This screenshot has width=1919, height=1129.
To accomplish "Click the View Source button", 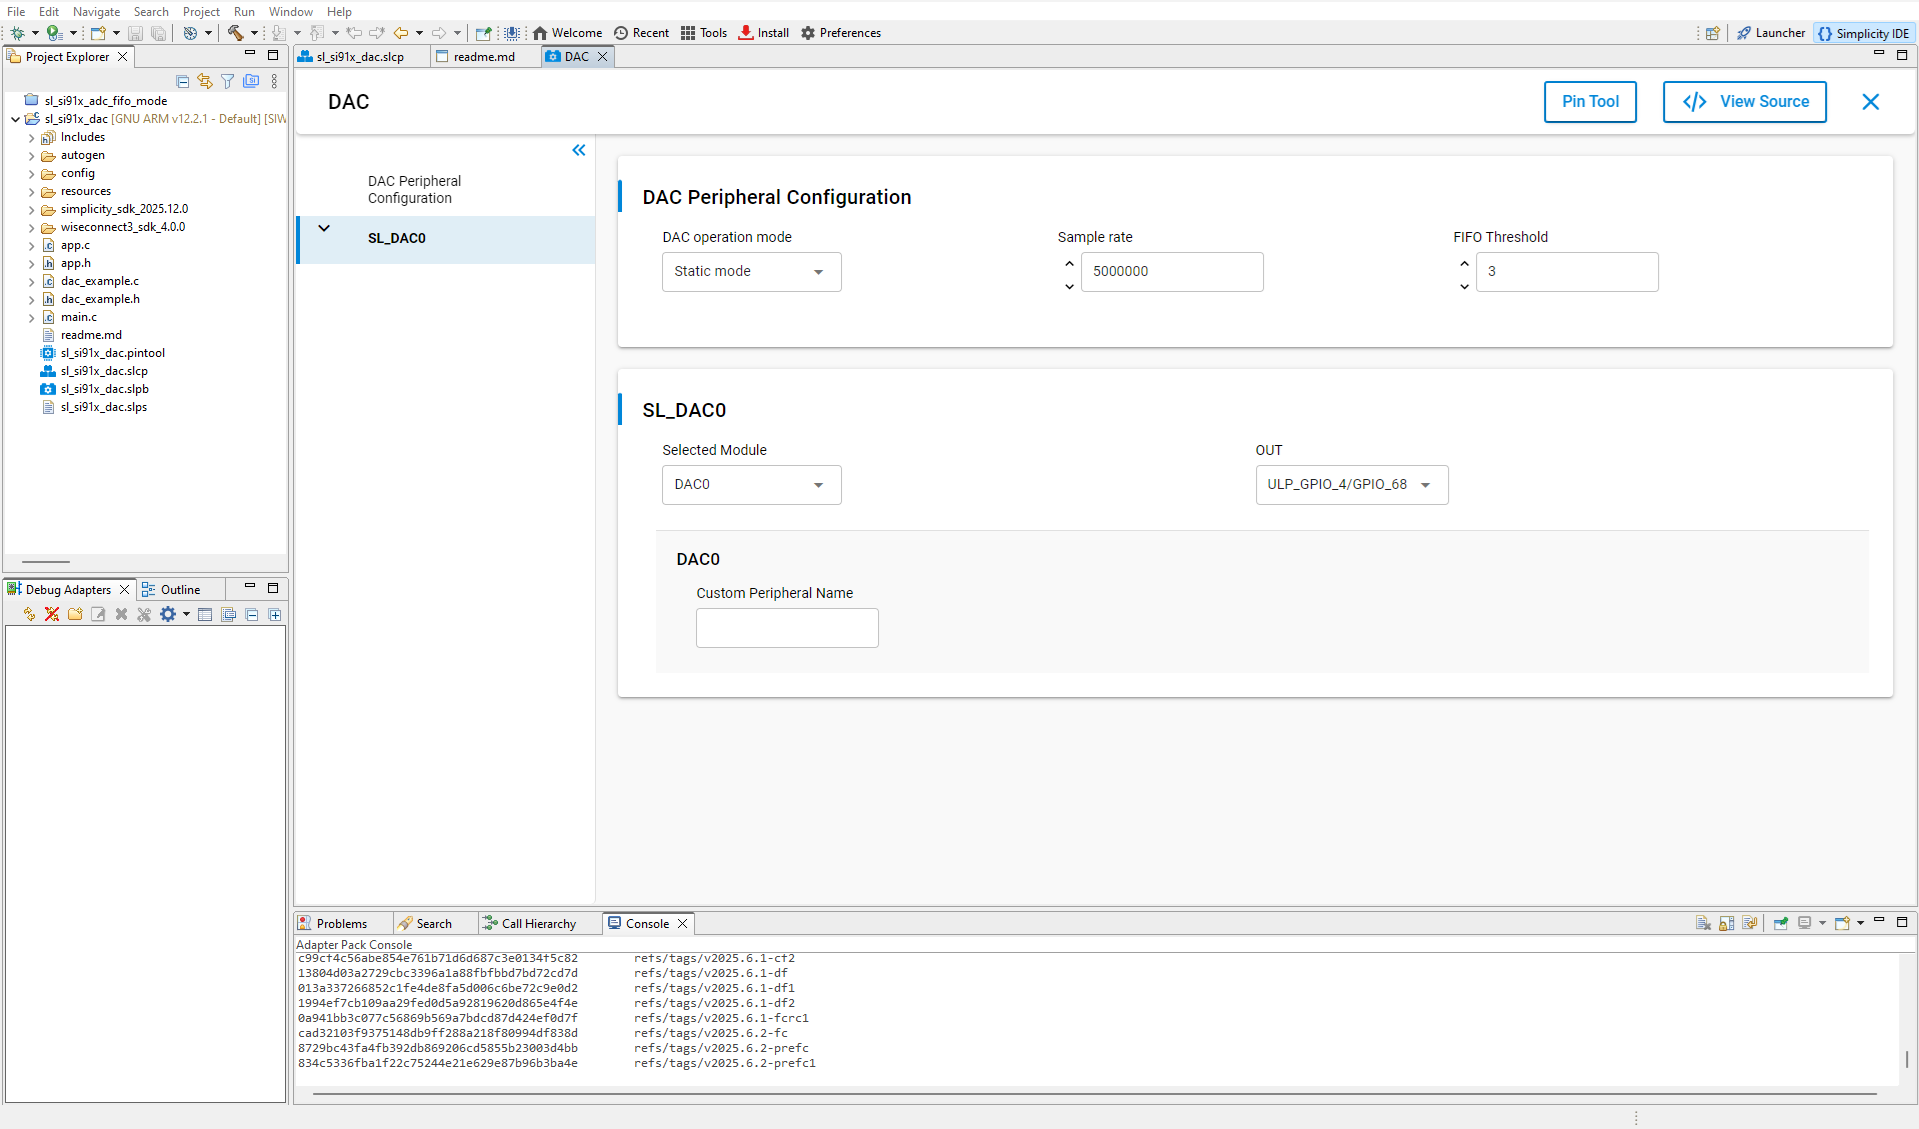I will 1744,102.
